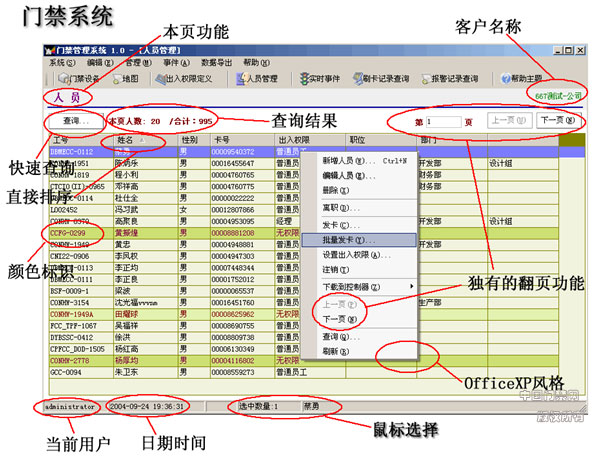The width and height of the screenshot is (595, 456).
Task: Click the 下一页 page button
Action: point(557,121)
